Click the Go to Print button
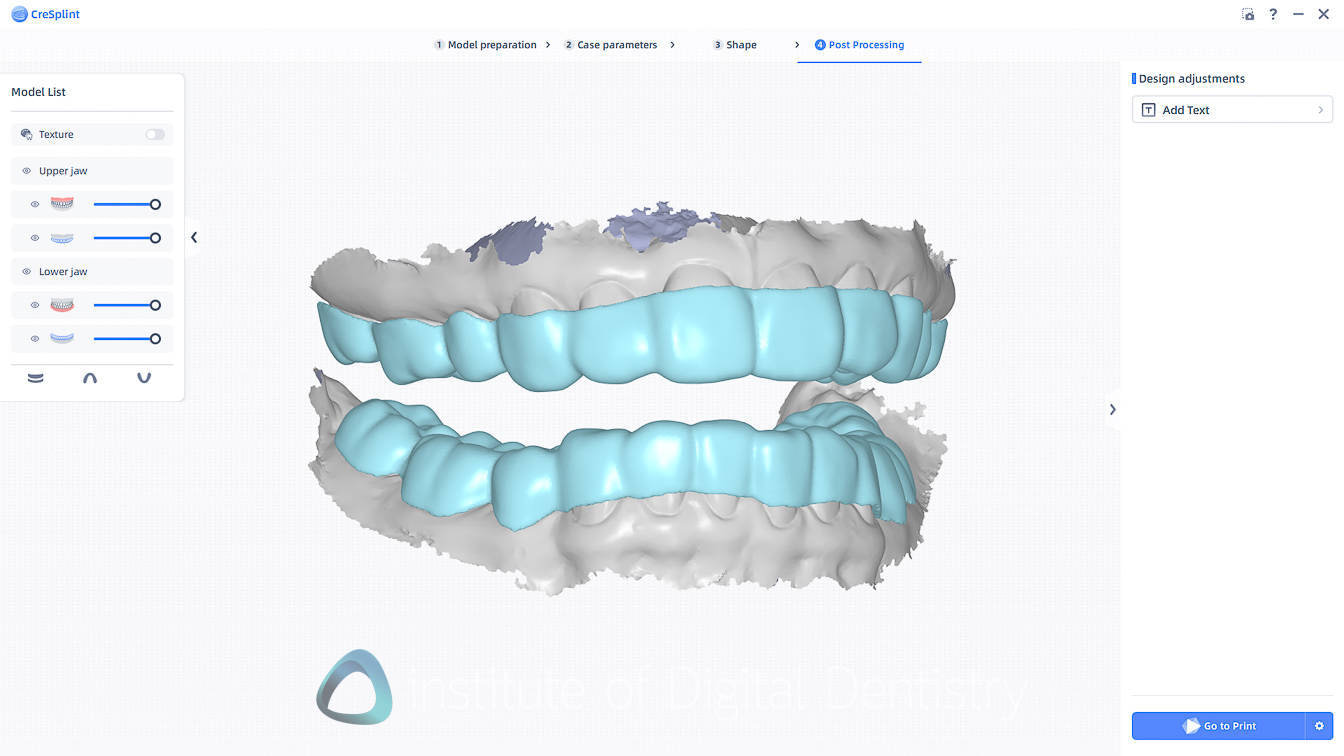Image resolution: width=1344 pixels, height=756 pixels. point(1221,725)
